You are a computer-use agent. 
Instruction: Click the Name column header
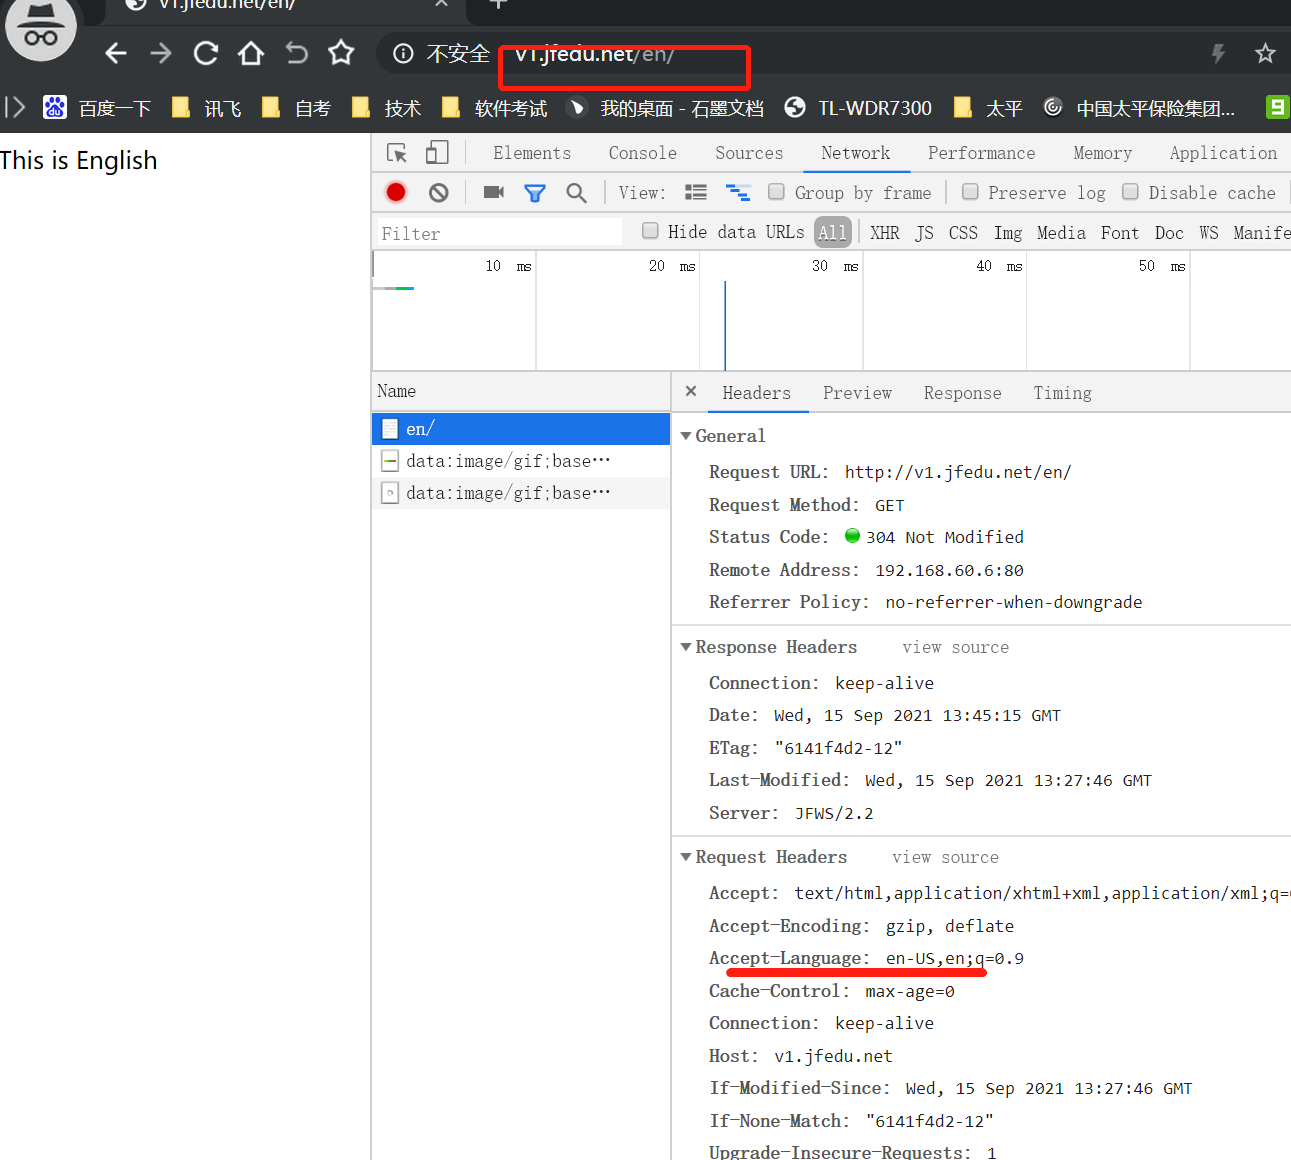[x=521, y=391]
